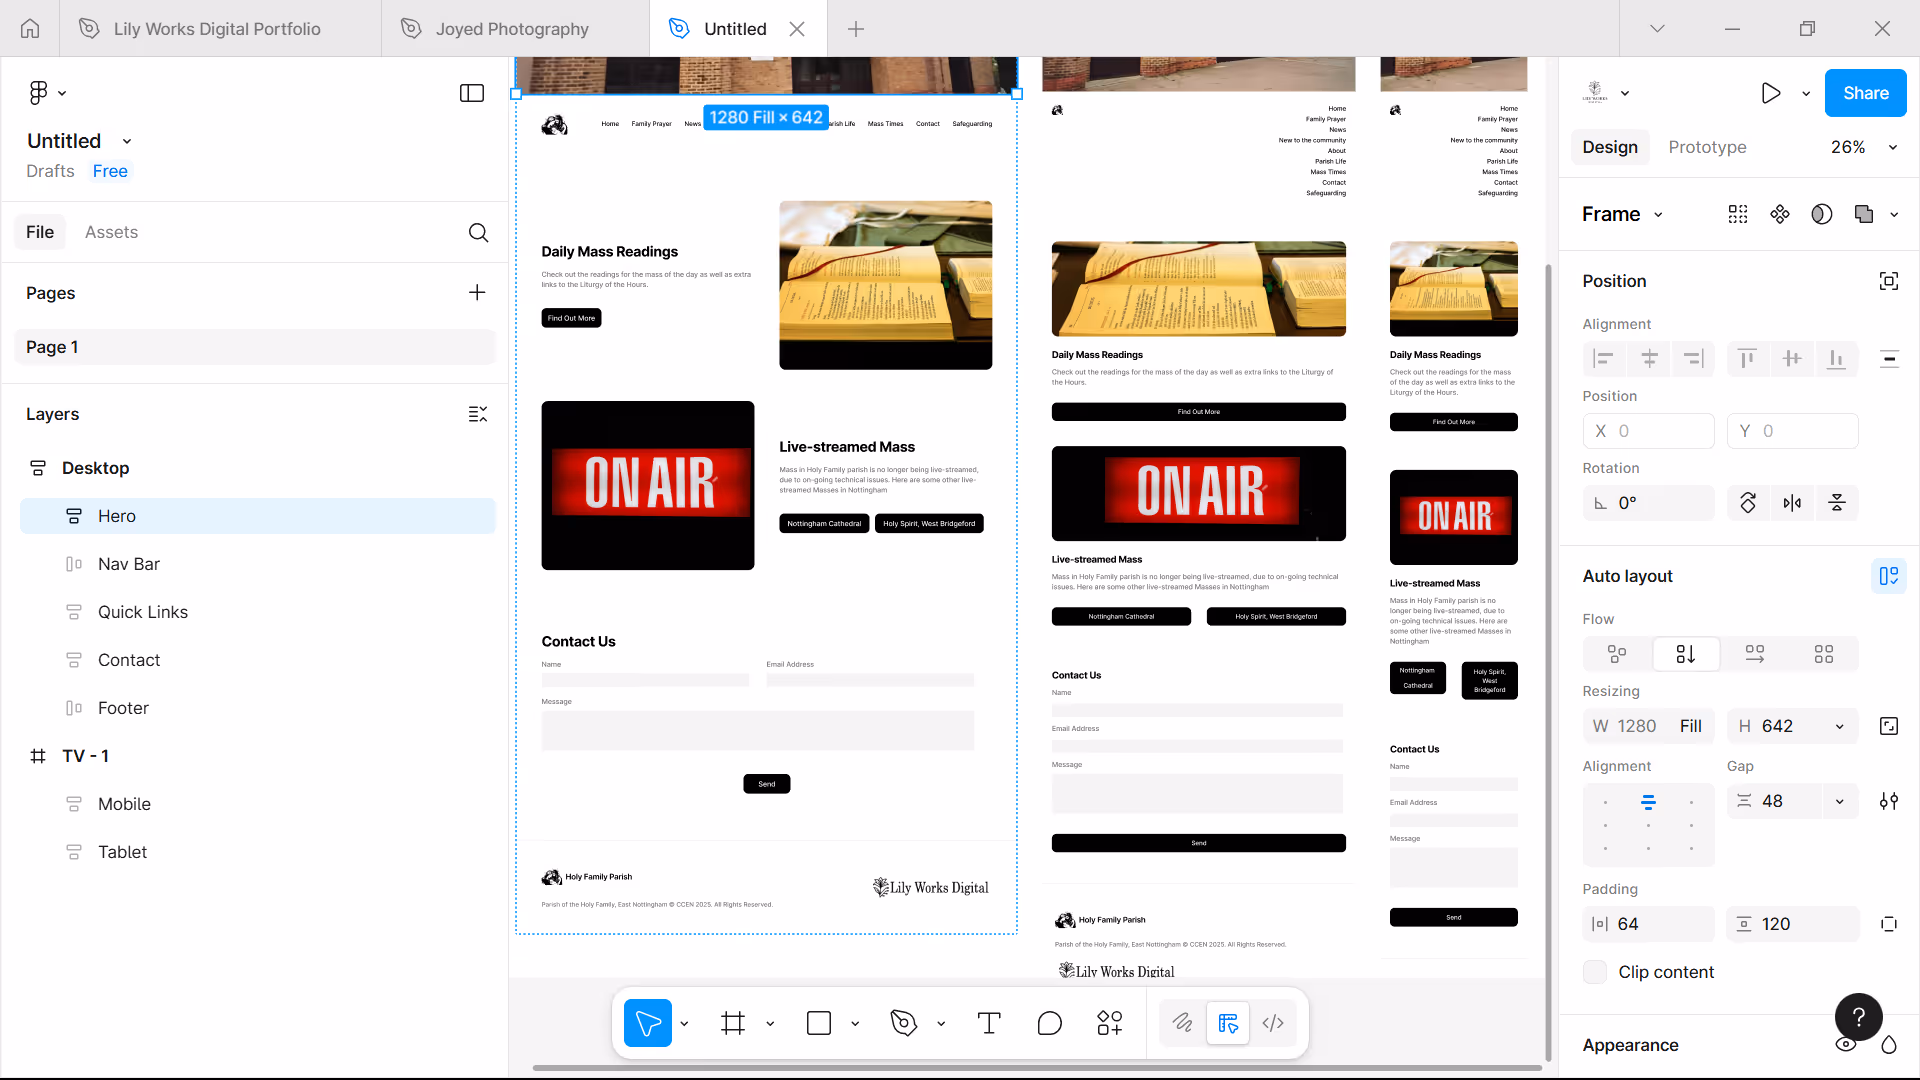The width and height of the screenshot is (1920, 1080).
Task: Select the Frame tool in the toolbar
Action: (733, 1023)
